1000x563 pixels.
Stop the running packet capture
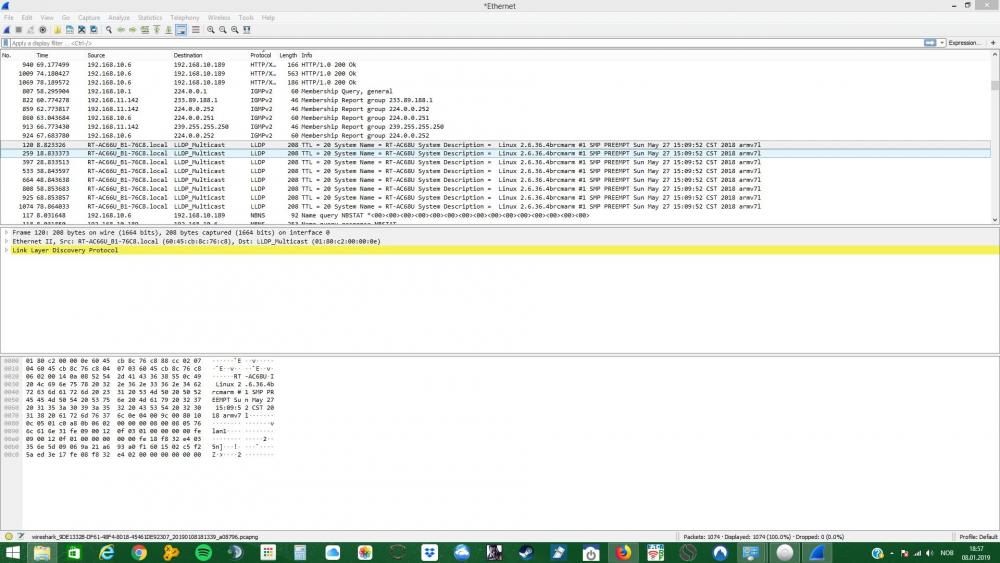click(x=18, y=30)
